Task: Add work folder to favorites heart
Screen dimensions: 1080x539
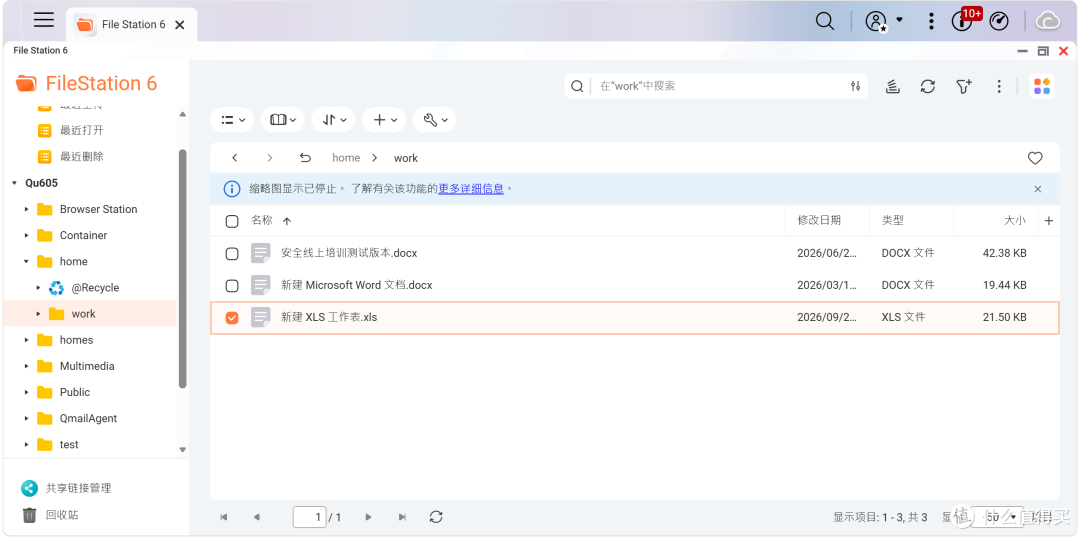Action: (x=1035, y=158)
